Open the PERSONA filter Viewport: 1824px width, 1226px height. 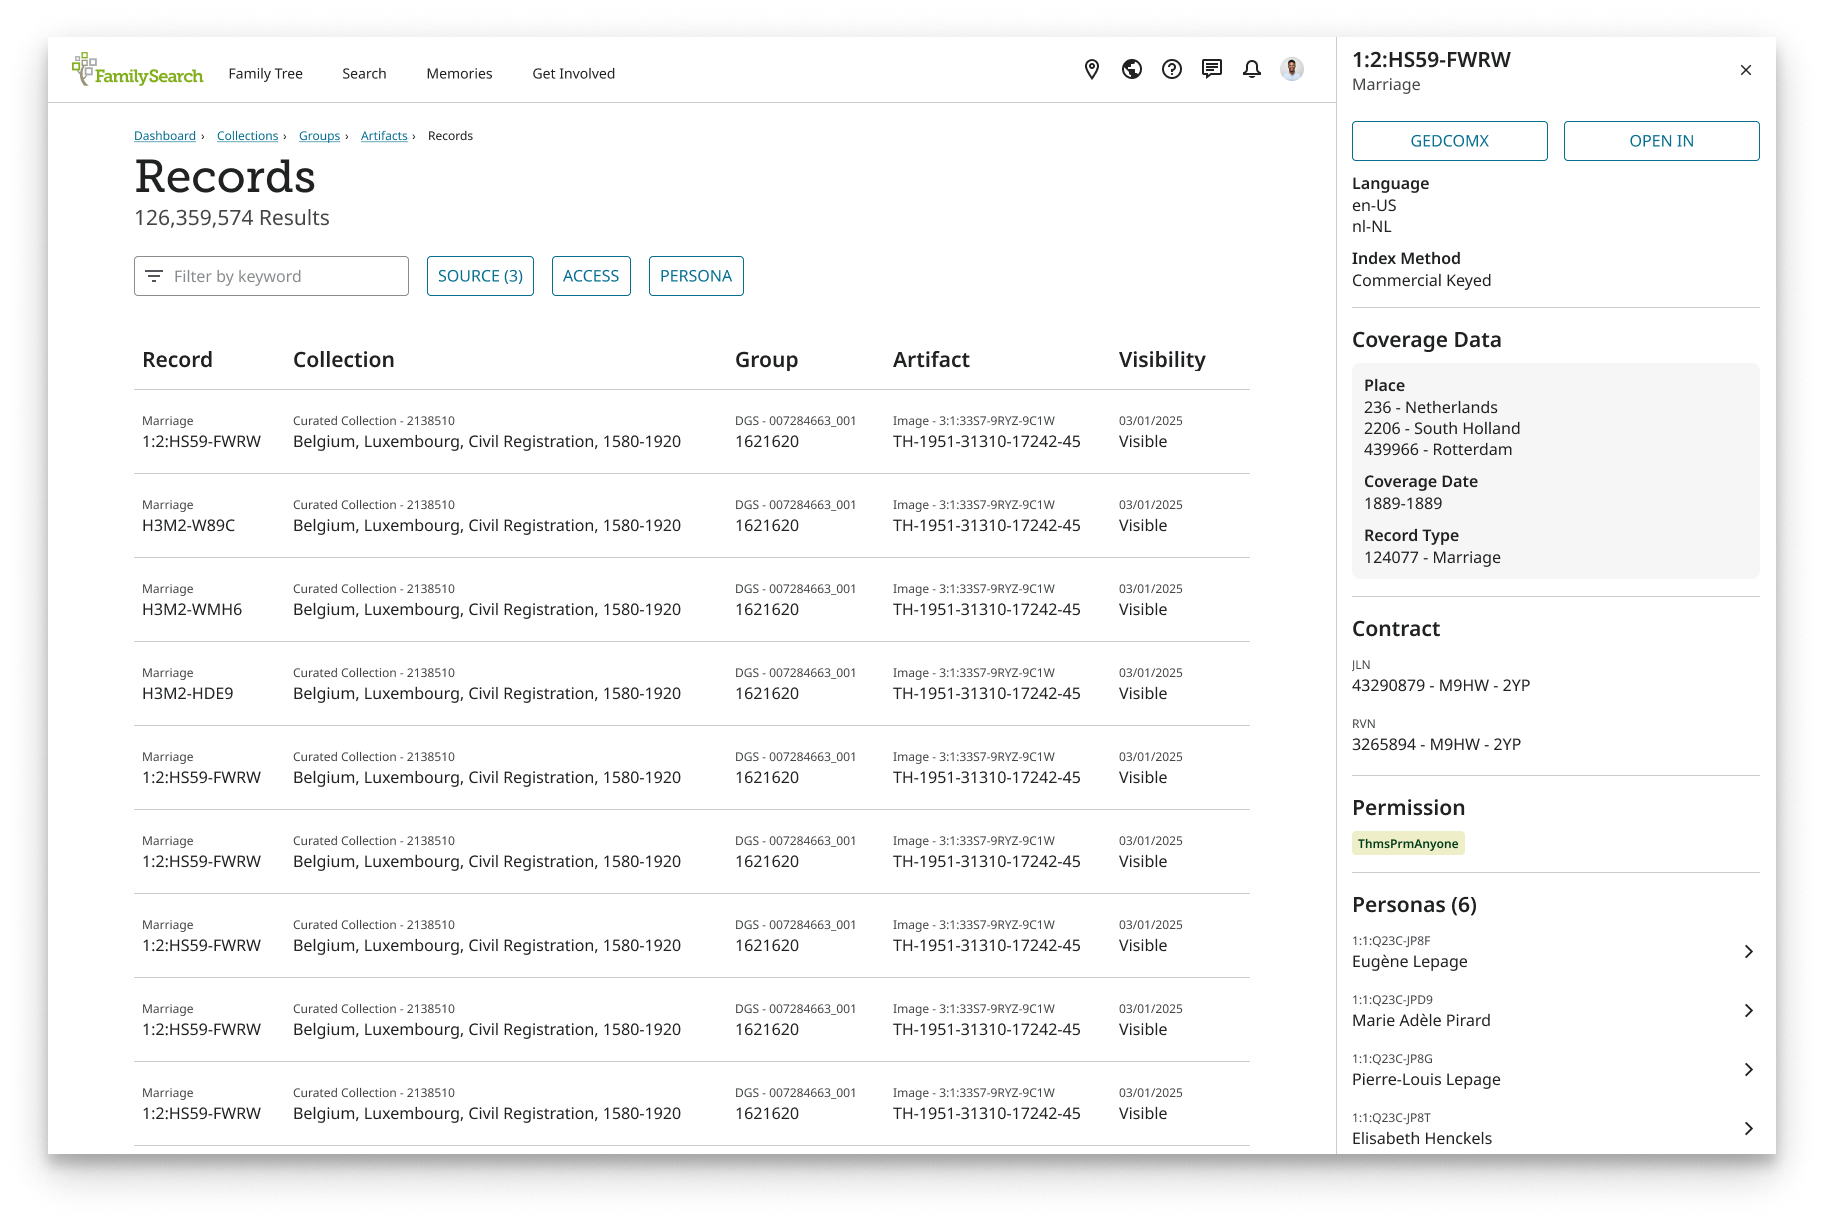(x=696, y=276)
